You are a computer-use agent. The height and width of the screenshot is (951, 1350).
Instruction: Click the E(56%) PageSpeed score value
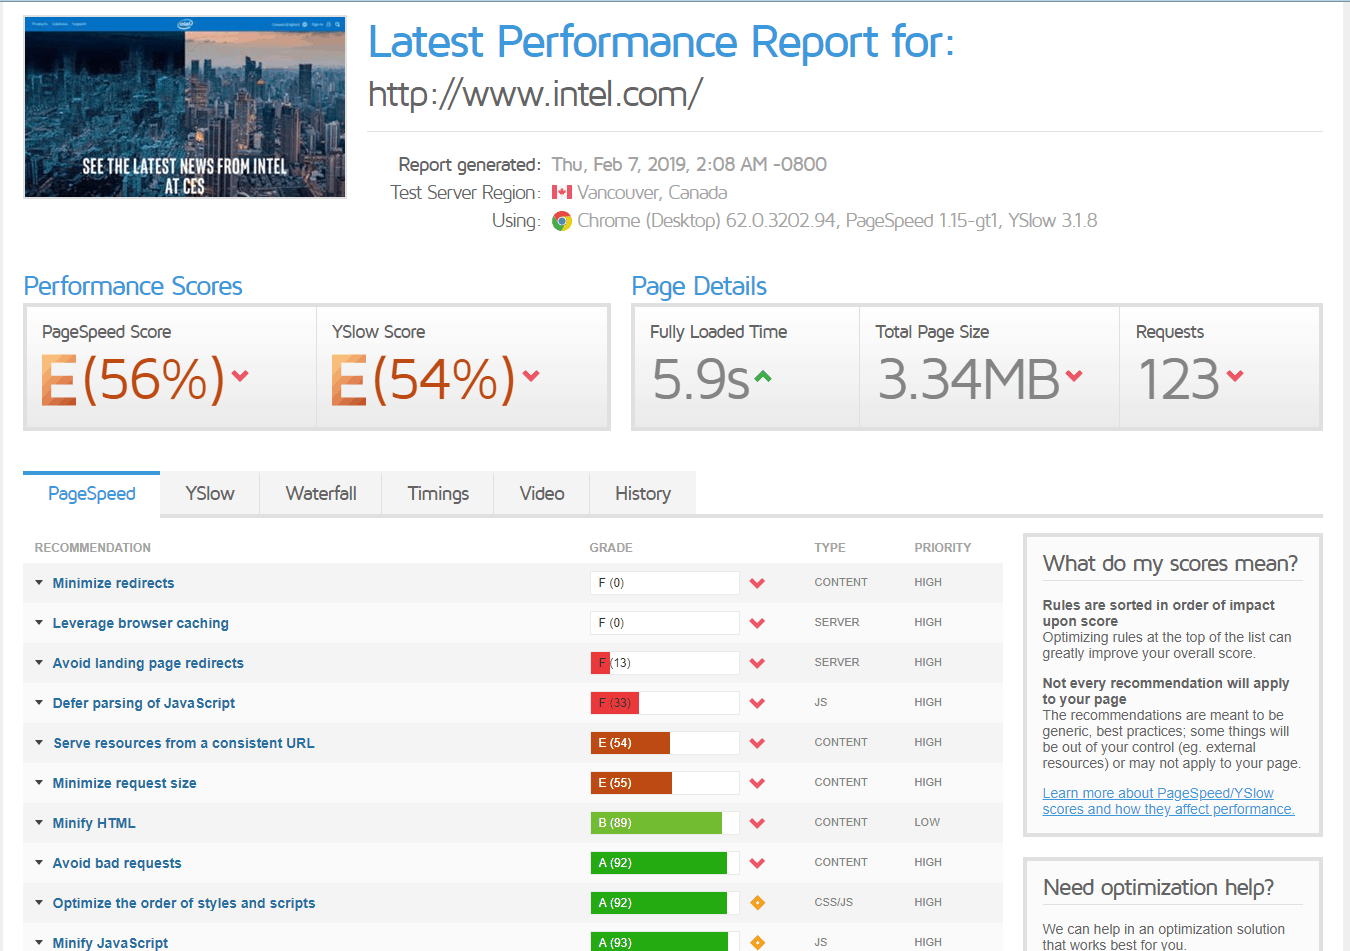pyautogui.click(x=134, y=380)
